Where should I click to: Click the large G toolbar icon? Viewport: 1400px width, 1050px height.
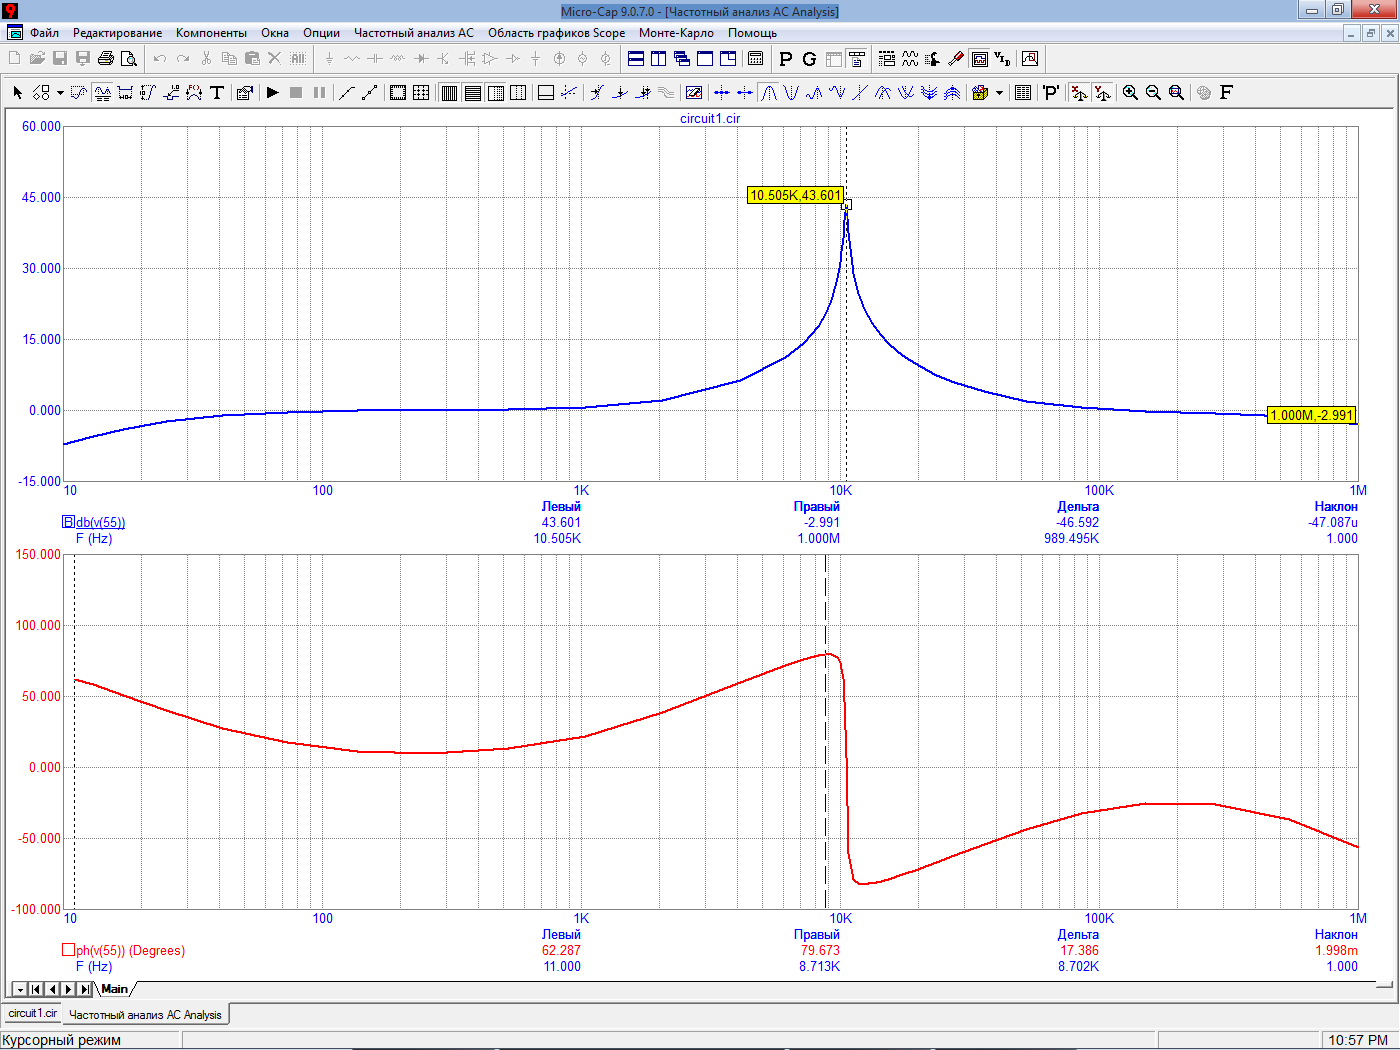808,58
